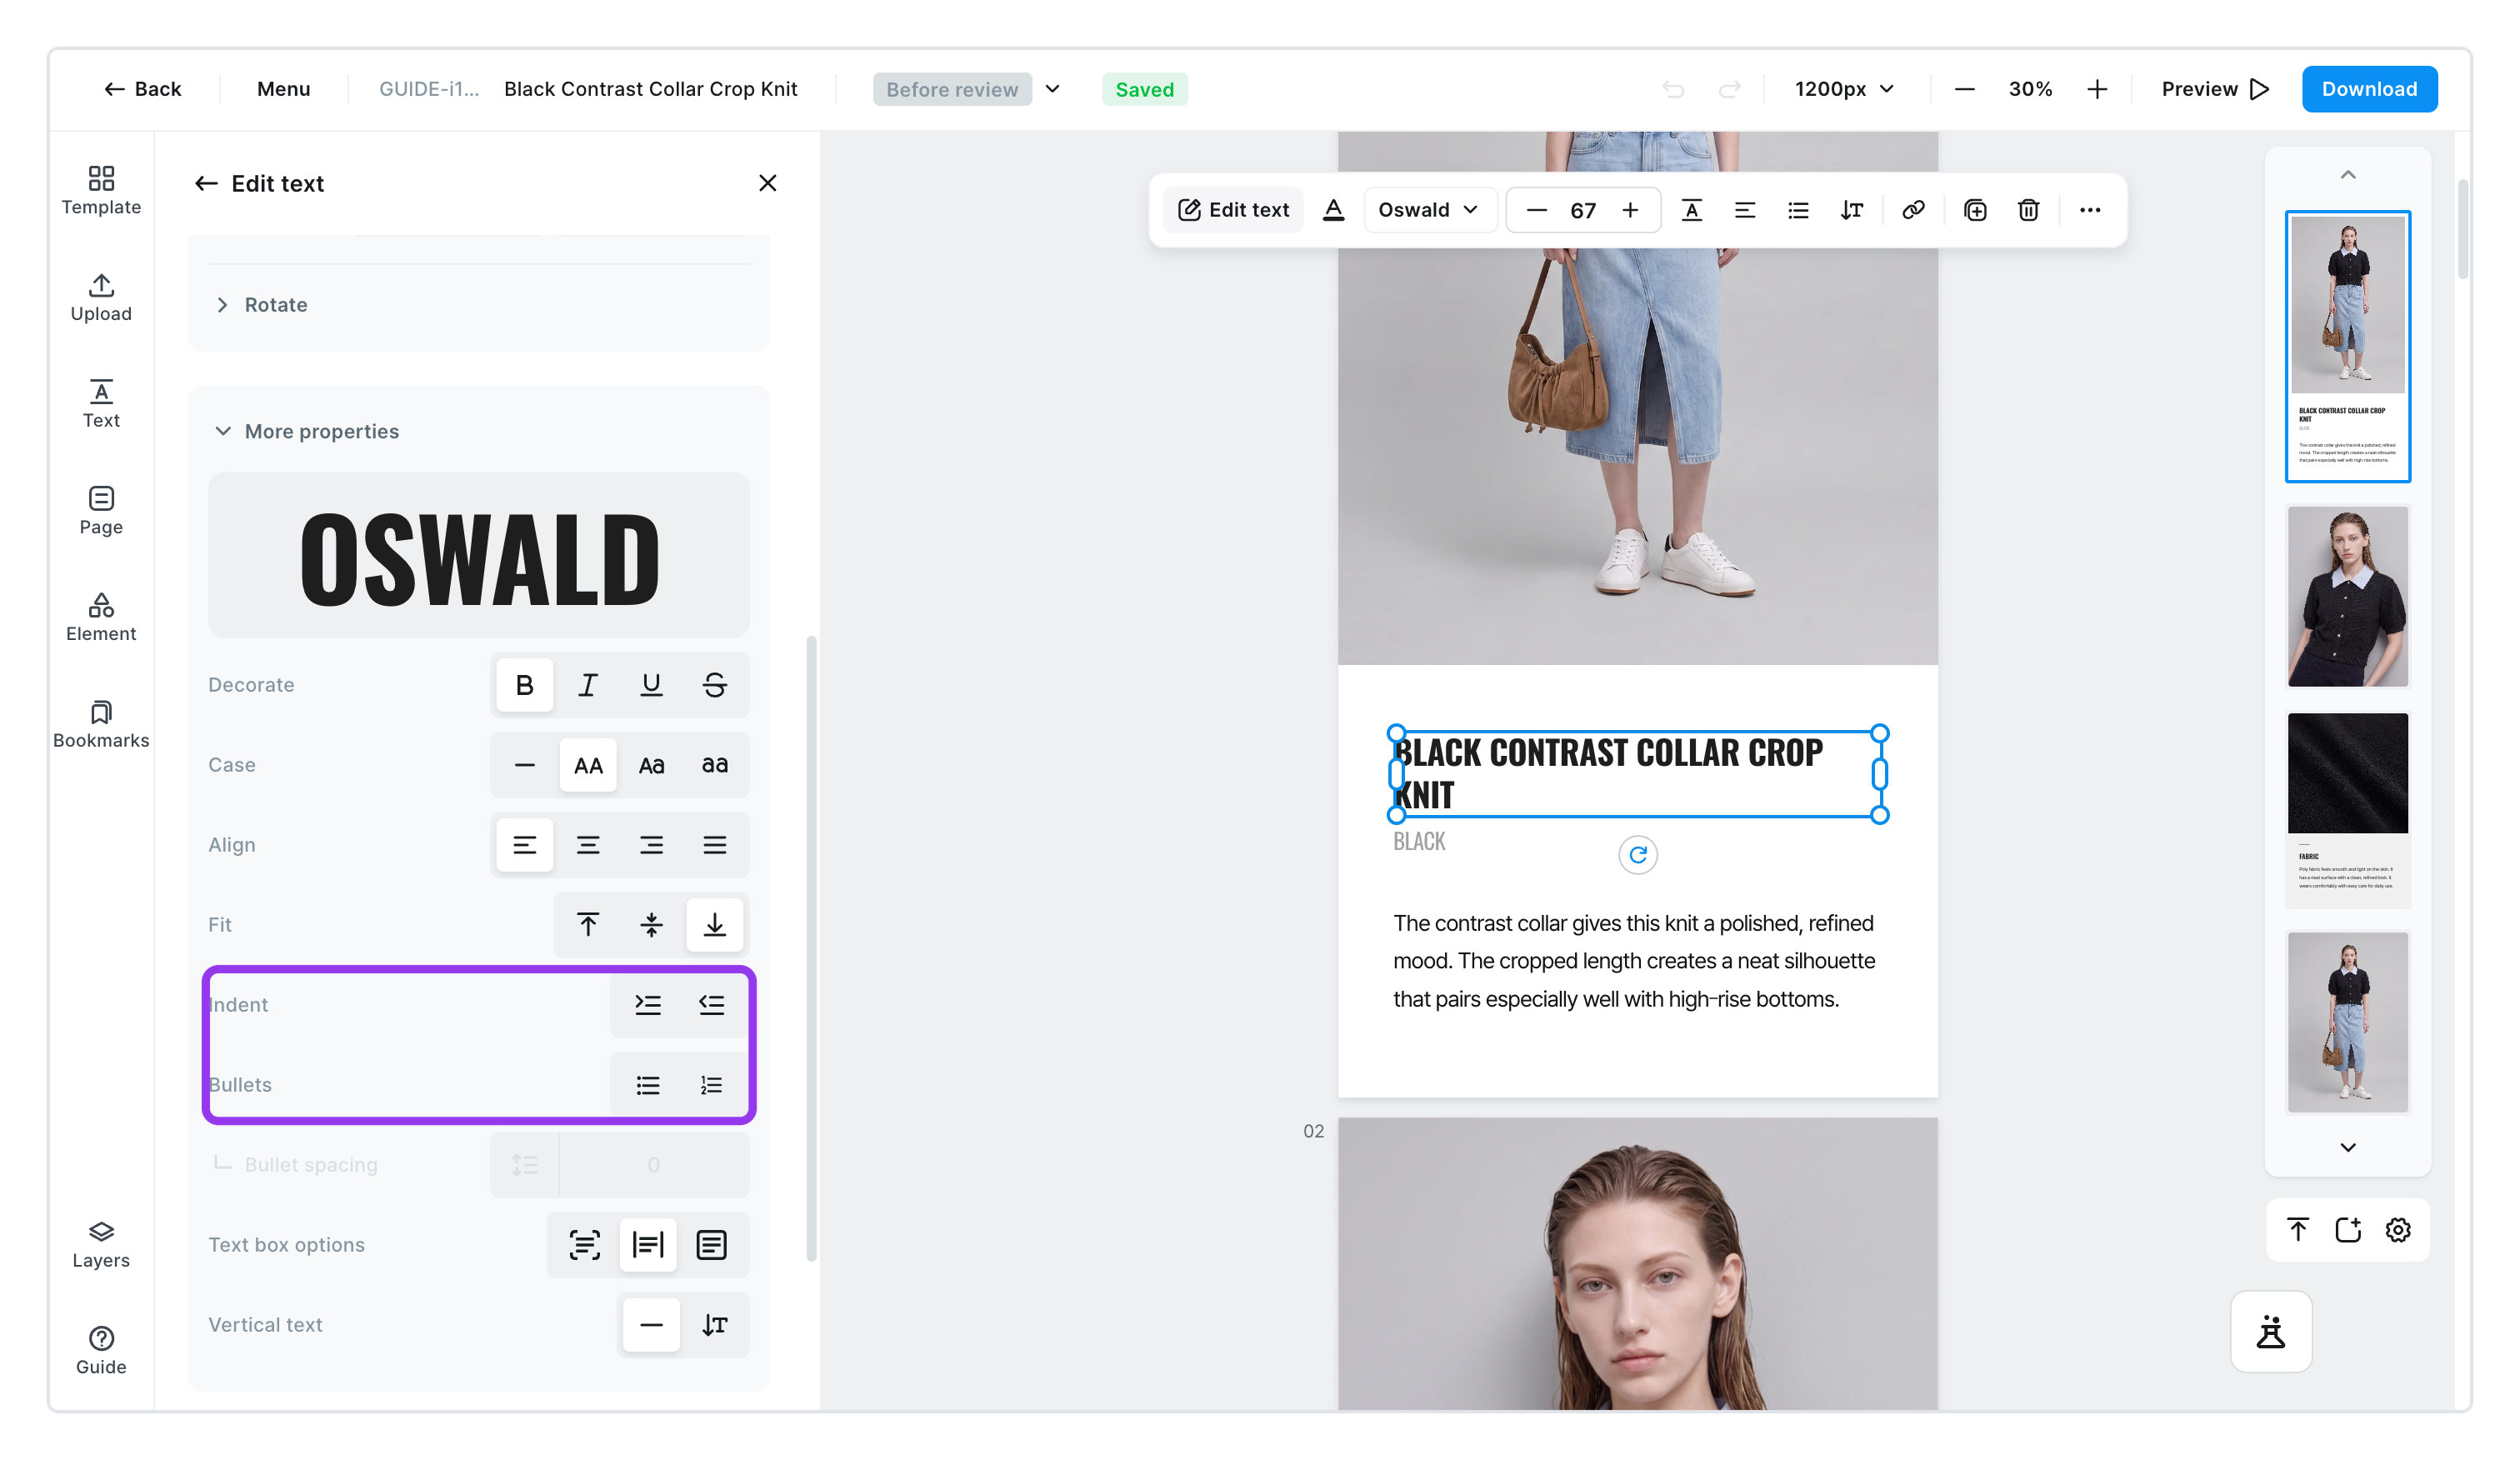Open the Template sidebar panel
This screenshot has height=1460, width=2520.
pos(101,190)
